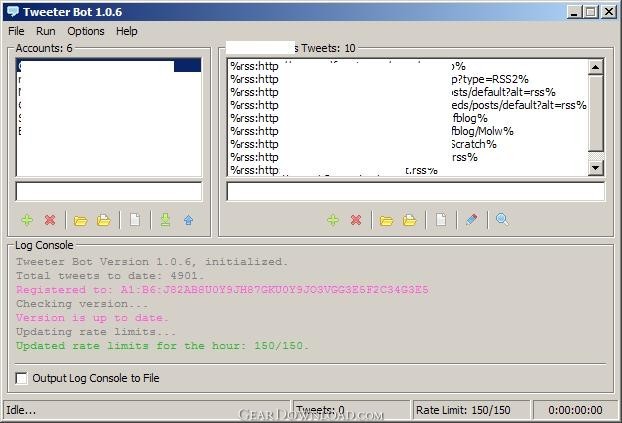Click the pencil edit icon in Tweets toolbar
The width and height of the screenshot is (622, 423).
click(471, 220)
